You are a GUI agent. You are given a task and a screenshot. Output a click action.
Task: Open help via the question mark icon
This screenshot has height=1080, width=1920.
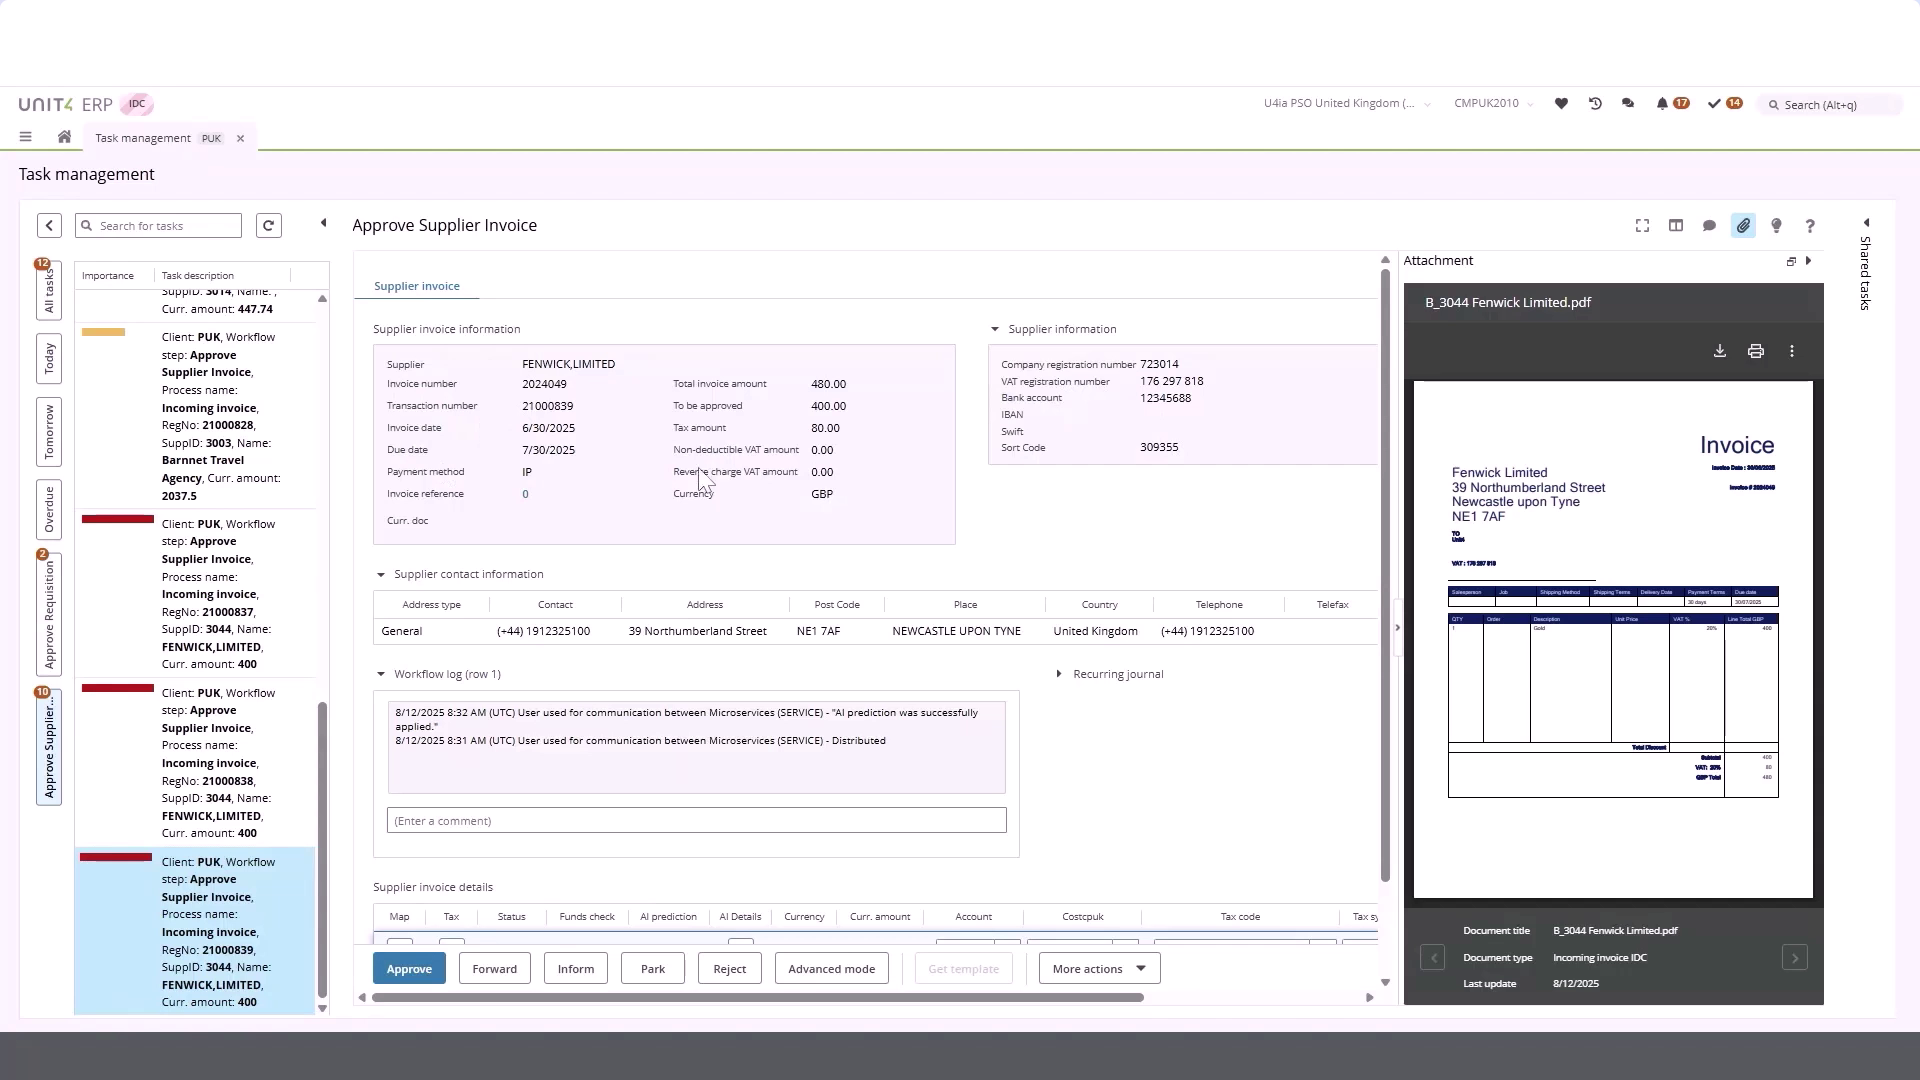coord(1809,226)
